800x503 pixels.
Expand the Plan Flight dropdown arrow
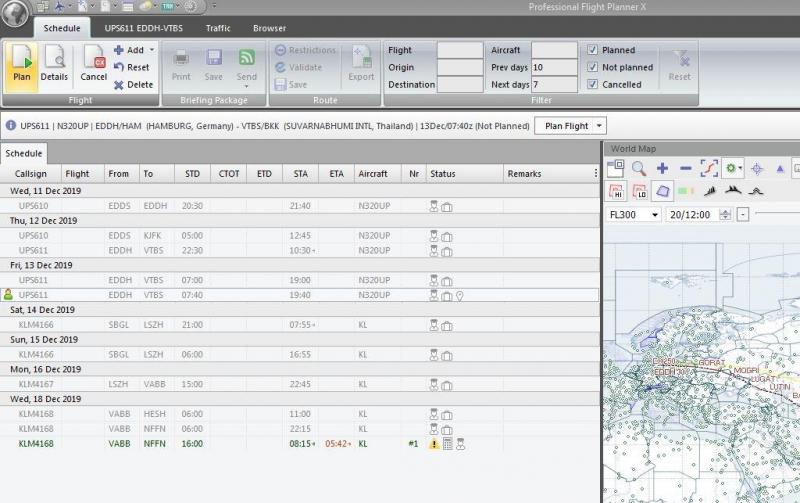(x=599, y=126)
